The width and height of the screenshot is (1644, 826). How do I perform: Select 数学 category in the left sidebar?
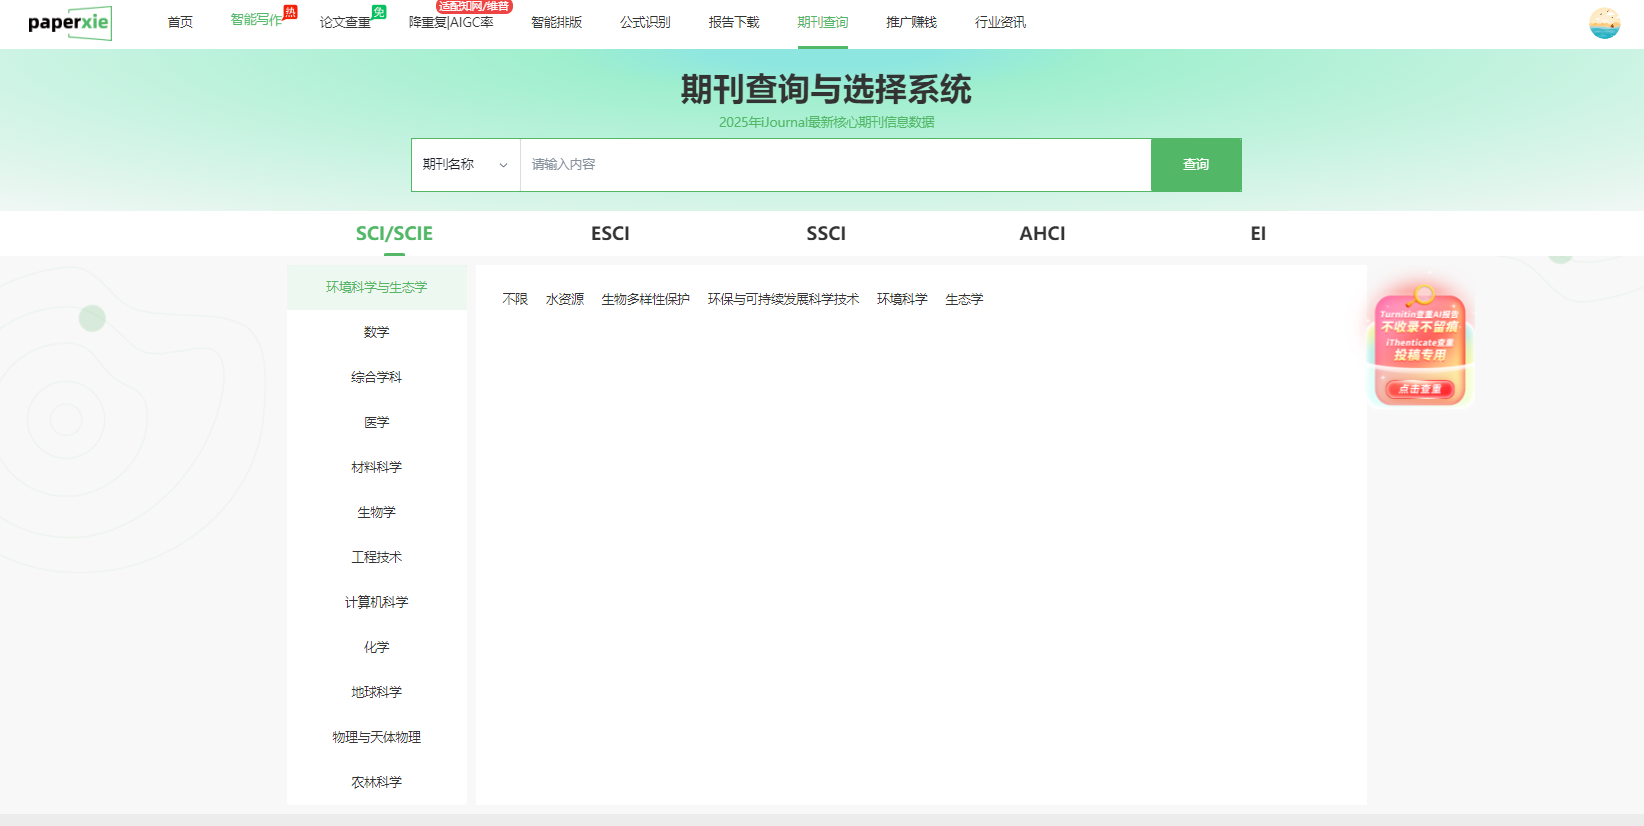click(x=377, y=332)
